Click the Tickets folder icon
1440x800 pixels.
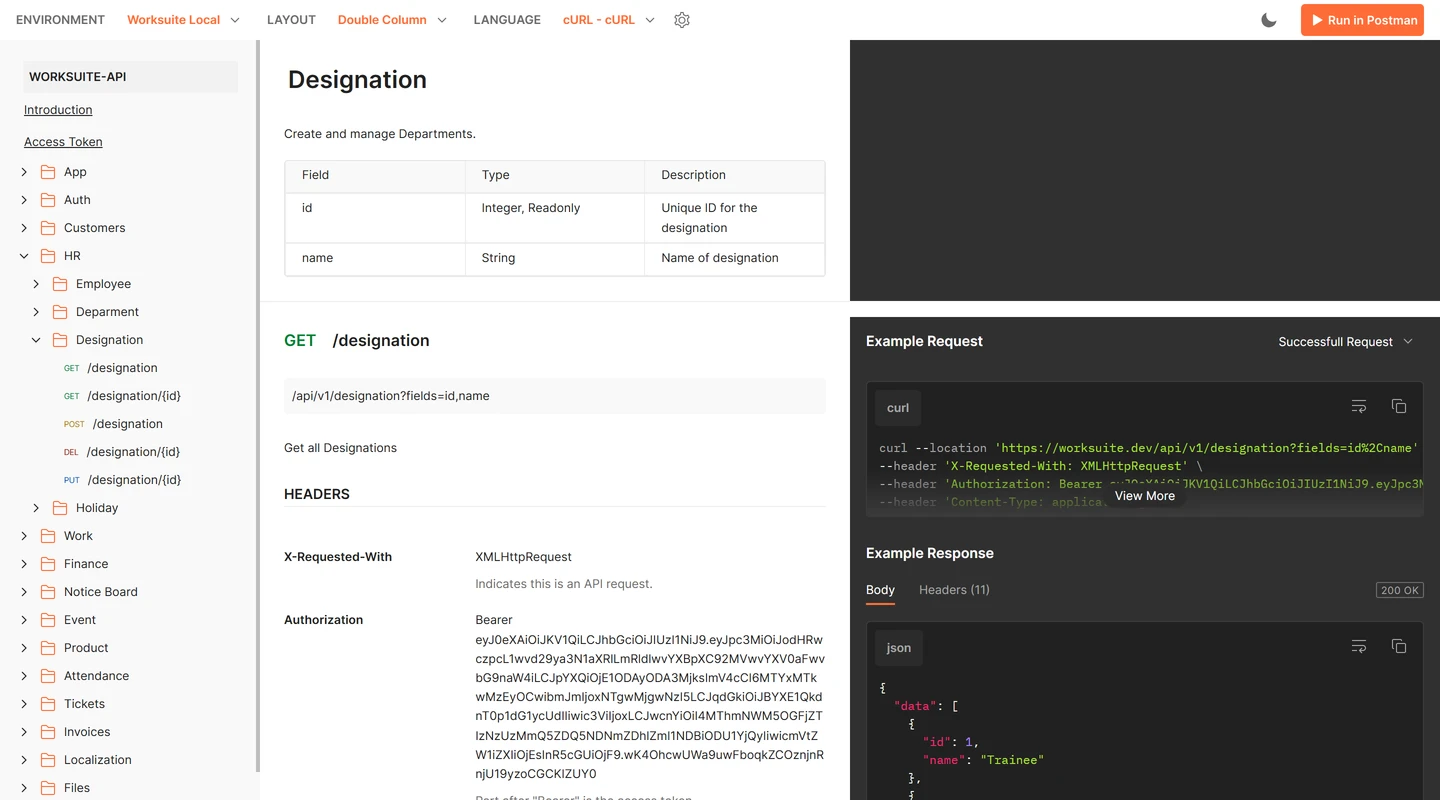pos(47,704)
